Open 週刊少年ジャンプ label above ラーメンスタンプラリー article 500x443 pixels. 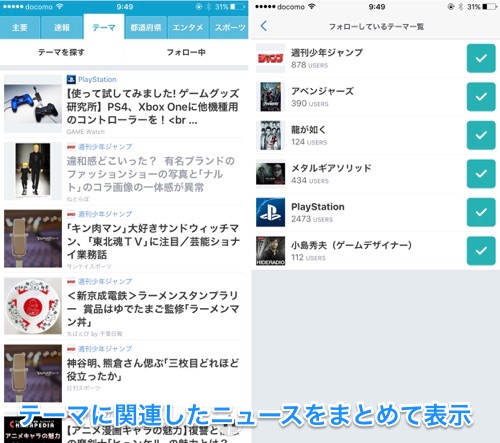(x=105, y=281)
